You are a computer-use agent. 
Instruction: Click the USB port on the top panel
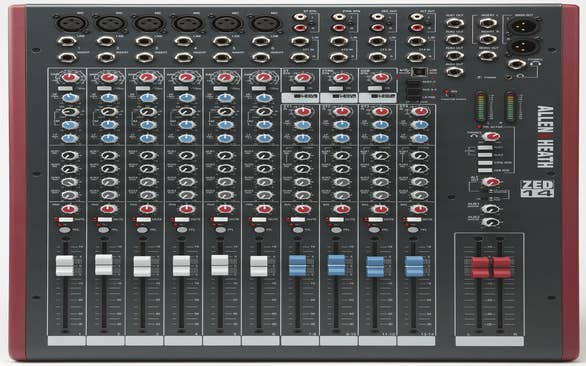pos(418,71)
